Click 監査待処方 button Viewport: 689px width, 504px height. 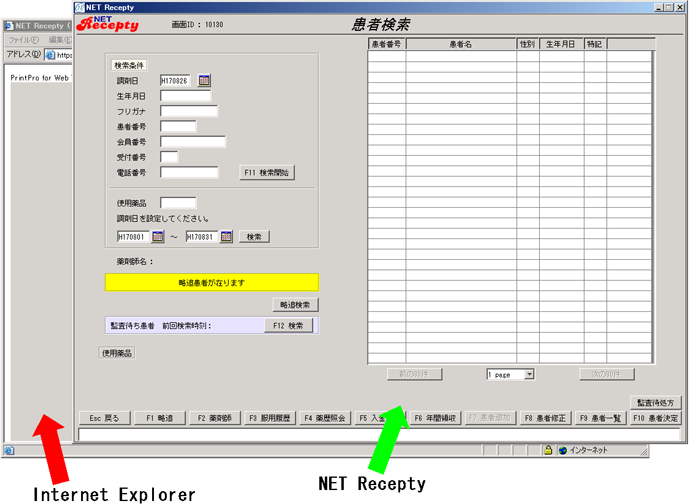click(x=655, y=402)
